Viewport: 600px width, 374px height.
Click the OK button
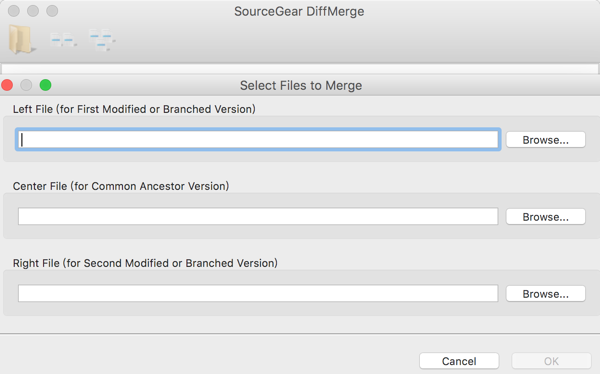click(x=551, y=361)
